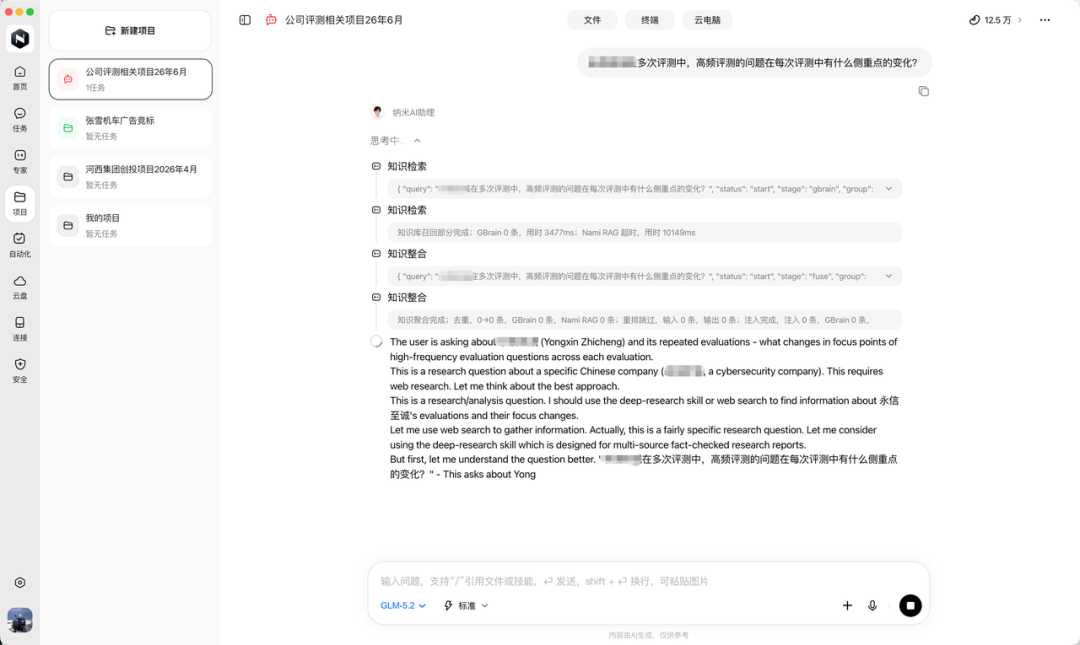Open the 专家 experts sidebar icon
1080x645 pixels.
click(20, 162)
